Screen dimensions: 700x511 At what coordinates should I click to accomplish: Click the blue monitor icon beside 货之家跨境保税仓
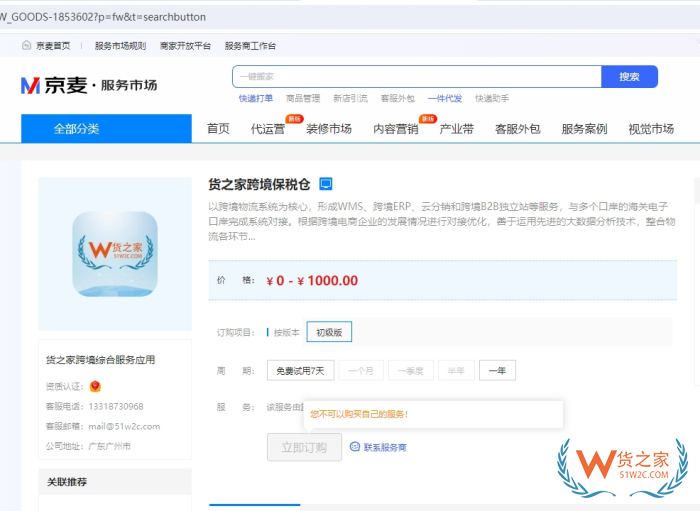(326, 184)
